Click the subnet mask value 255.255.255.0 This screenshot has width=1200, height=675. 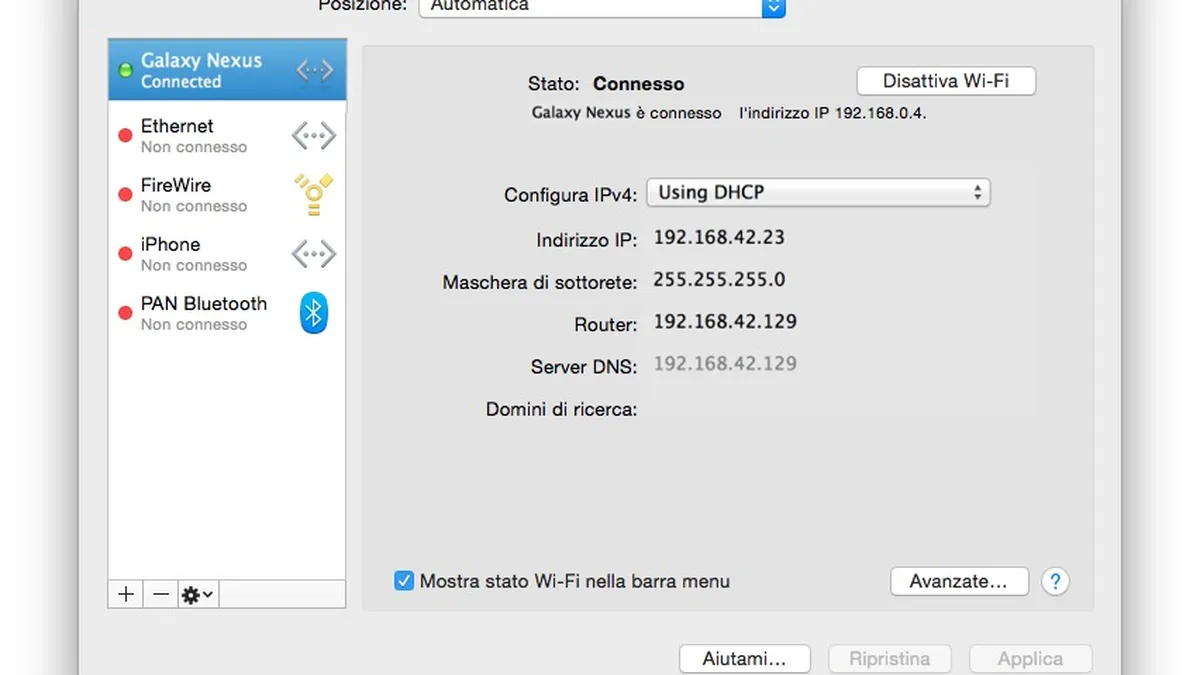tap(719, 280)
